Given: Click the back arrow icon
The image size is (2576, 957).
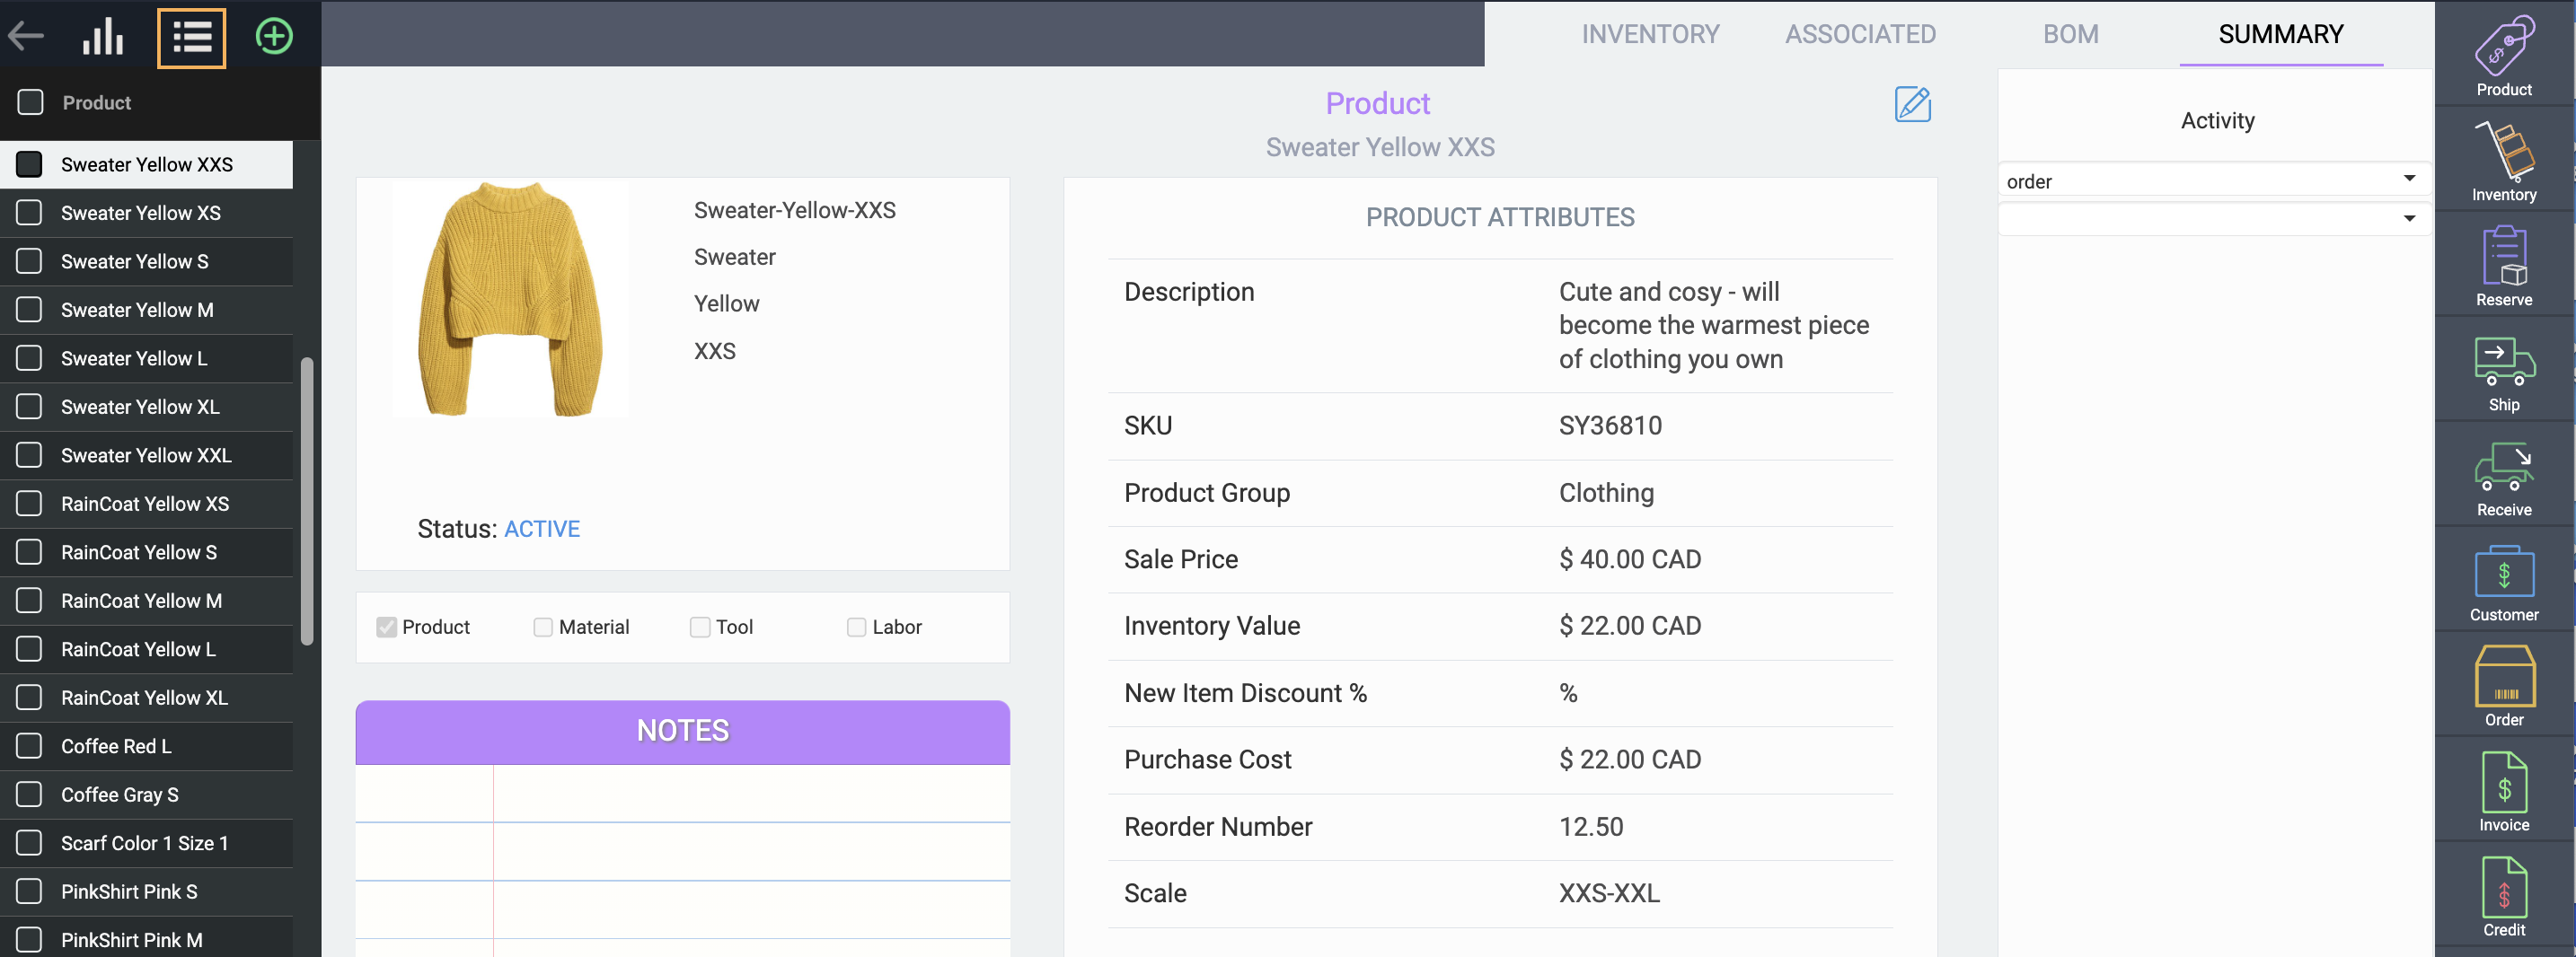Looking at the screenshot, I should pyautogui.click(x=26, y=36).
